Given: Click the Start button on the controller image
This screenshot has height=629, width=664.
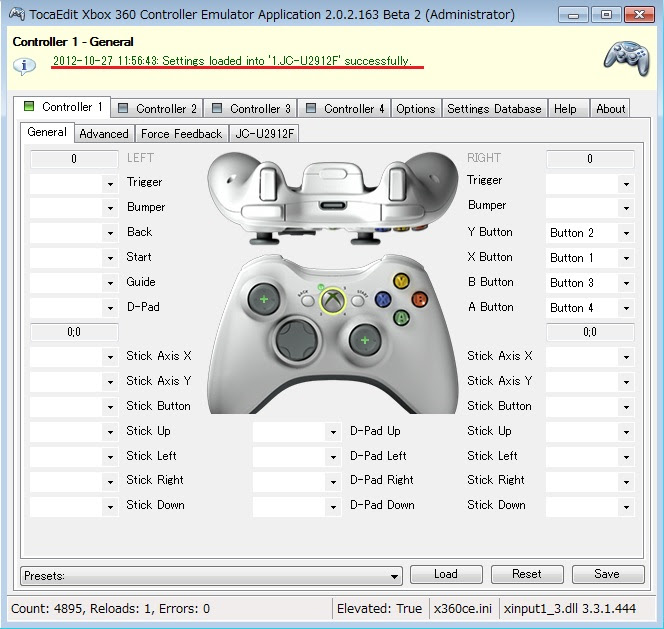Looking at the screenshot, I should [x=358, y=301].
